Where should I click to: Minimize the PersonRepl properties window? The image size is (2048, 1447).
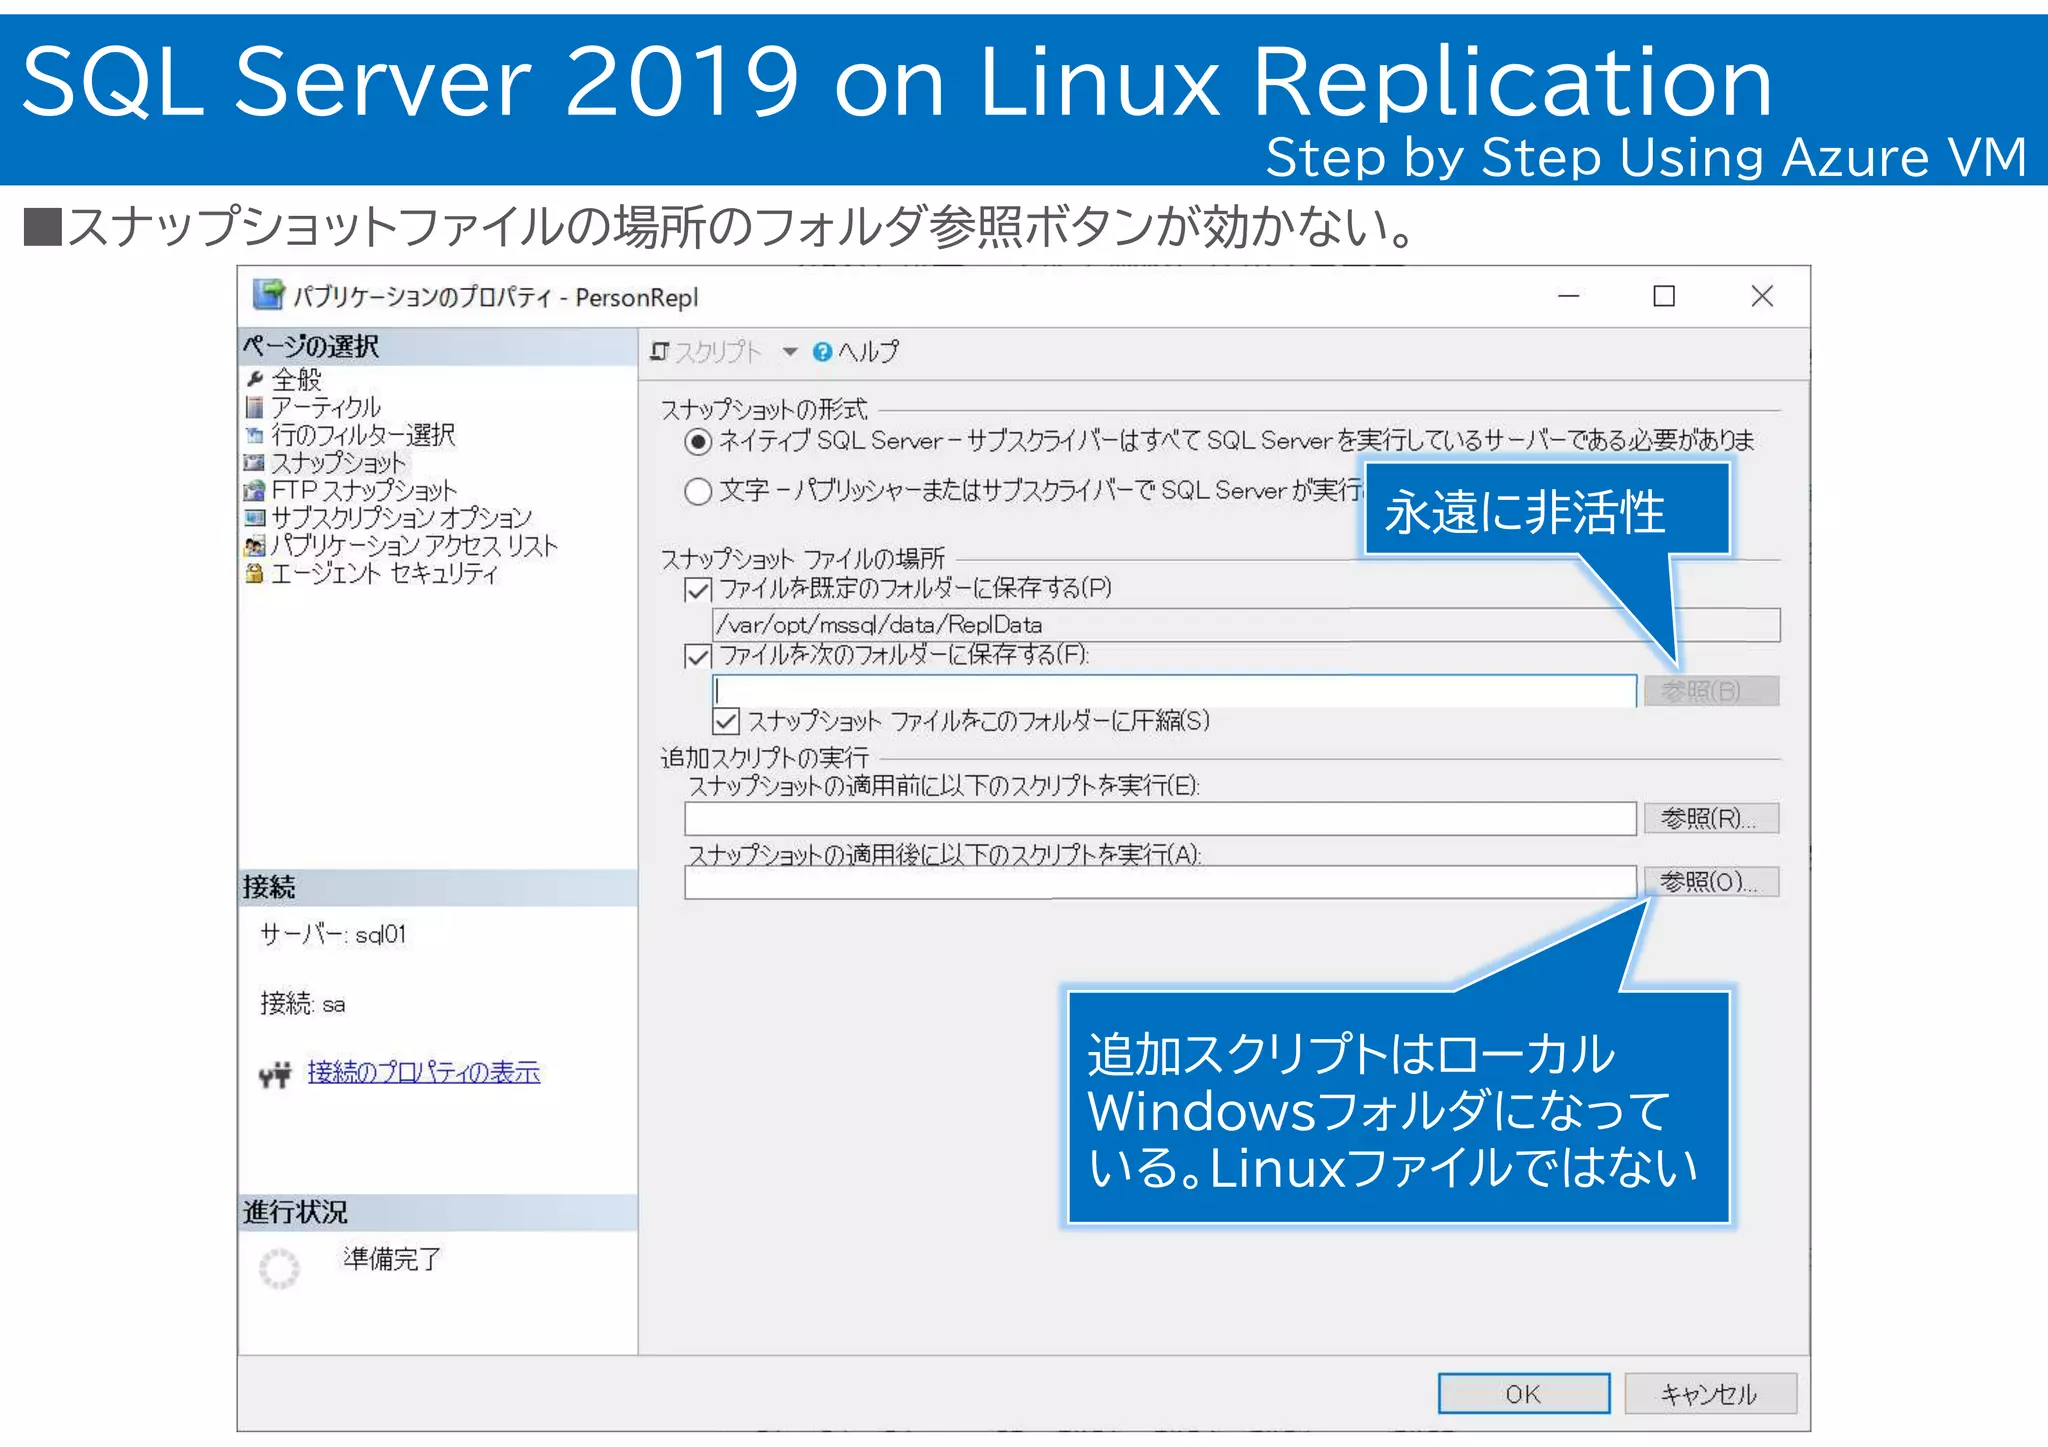[x=1568, y=296]
